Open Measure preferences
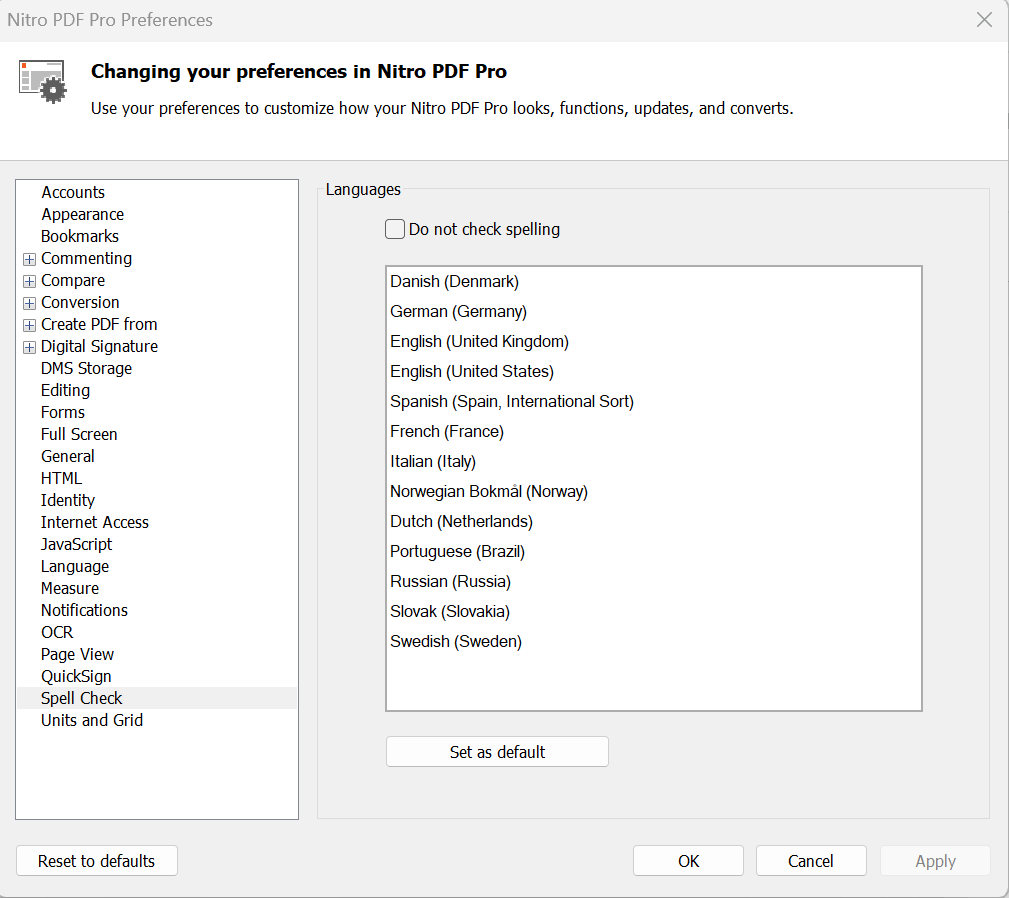Image resolution: width=1009 pixels, height=898 pixels. pyautogui.click(x=69, y=588)
